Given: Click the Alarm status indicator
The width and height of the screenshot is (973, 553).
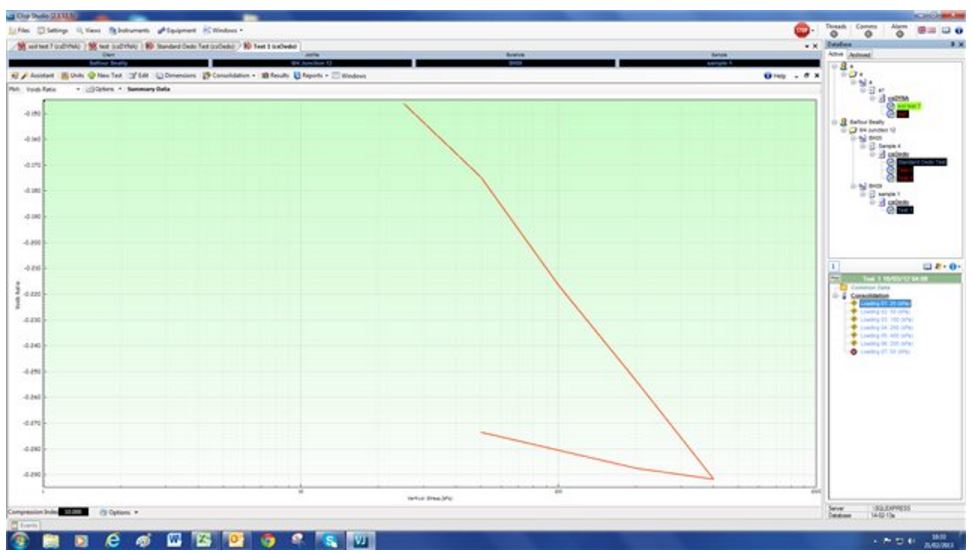Looking at the screenshot, I should click(x=899, y=34).
